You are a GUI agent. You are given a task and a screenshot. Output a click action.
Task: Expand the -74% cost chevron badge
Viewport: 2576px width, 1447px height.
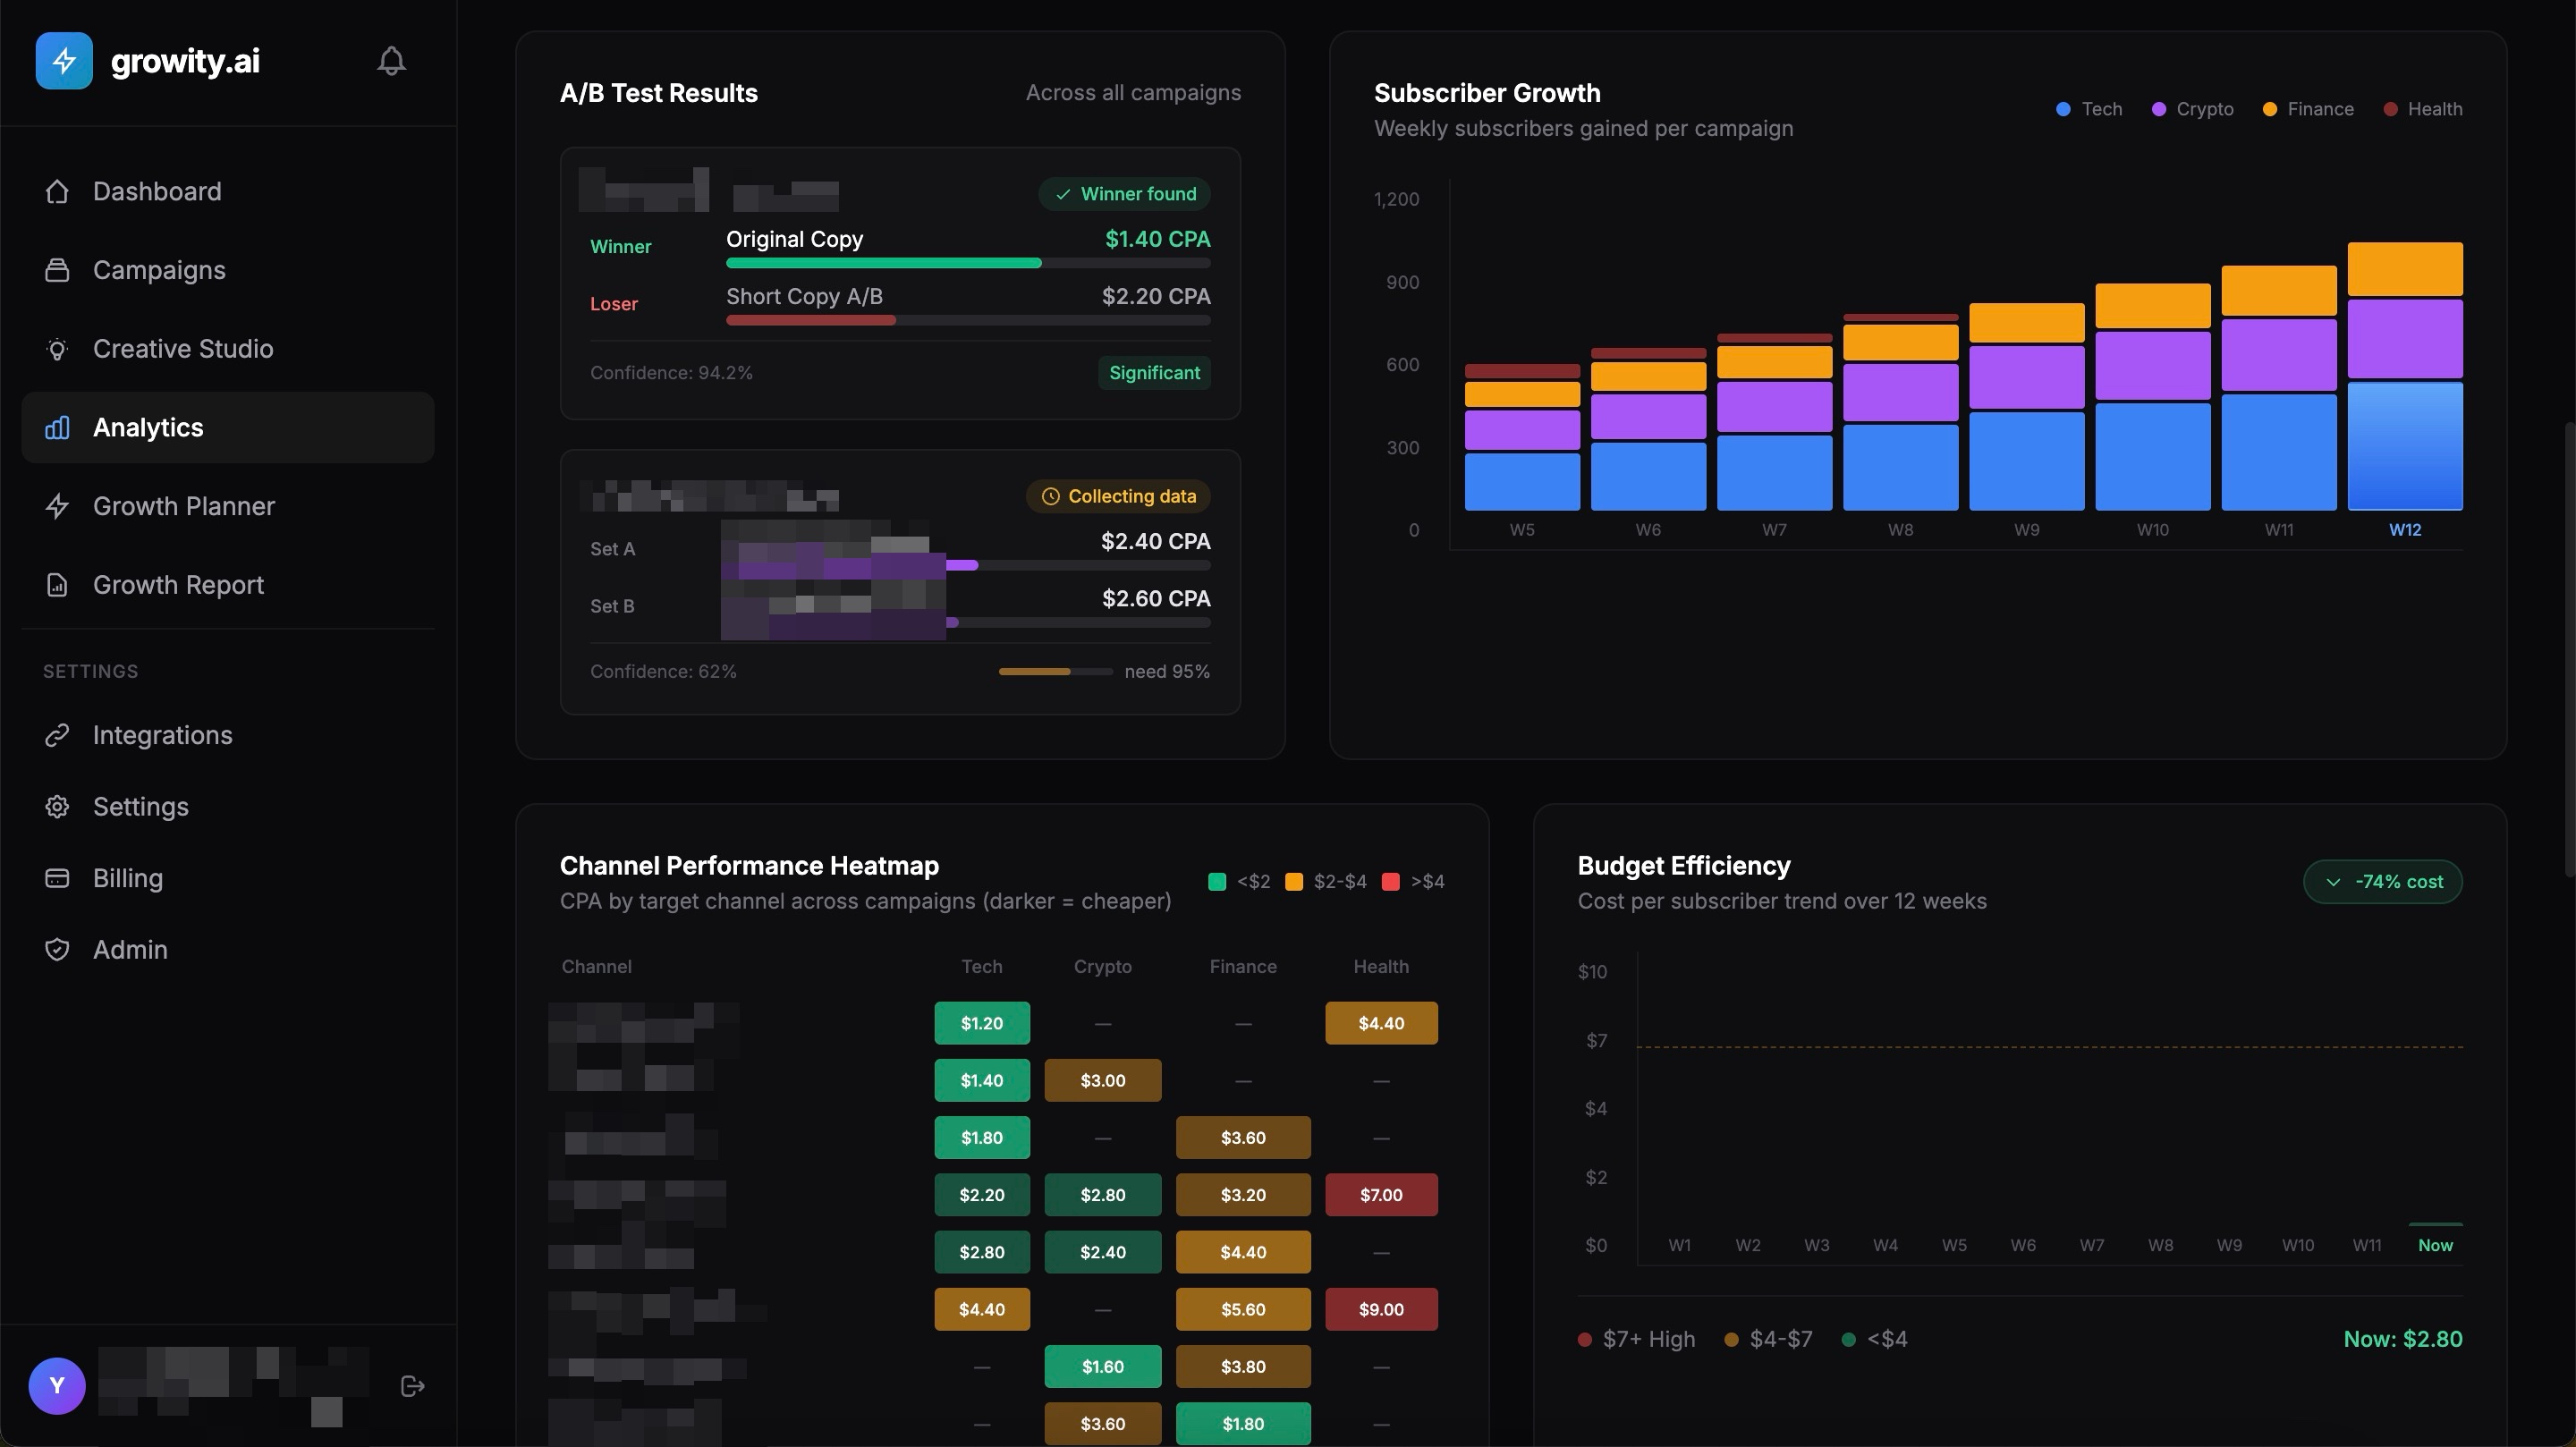click(2382, 882)
